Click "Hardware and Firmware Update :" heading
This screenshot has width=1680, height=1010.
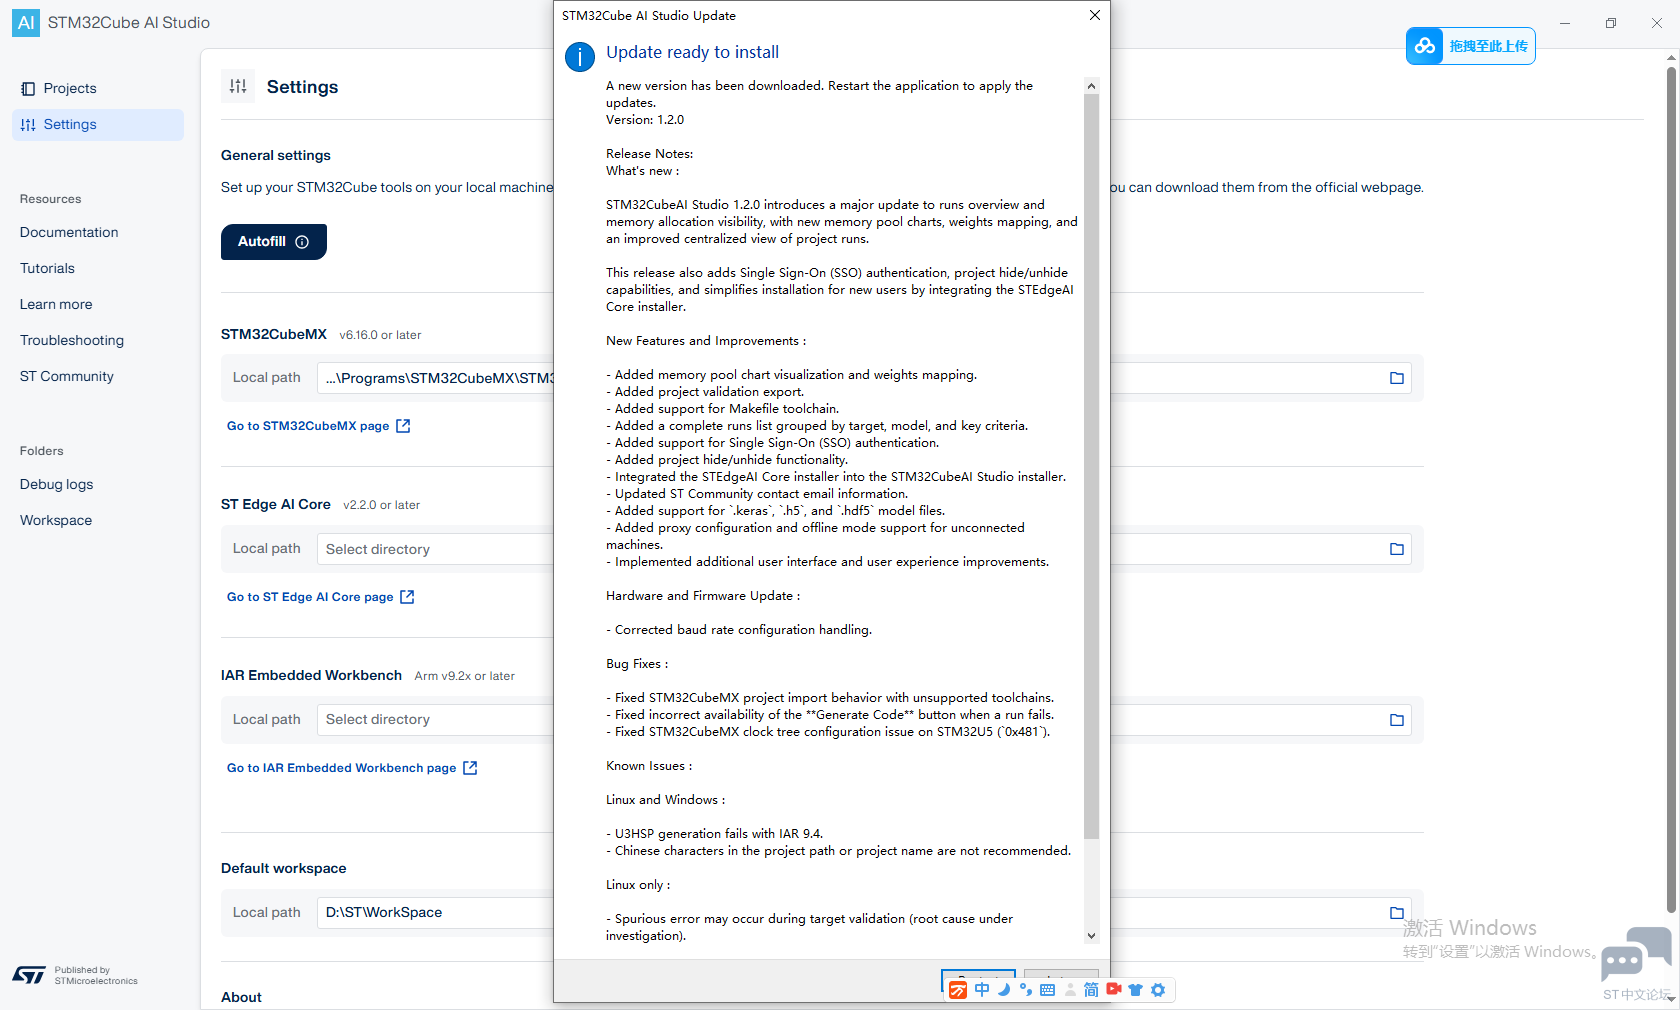[703, 596]
